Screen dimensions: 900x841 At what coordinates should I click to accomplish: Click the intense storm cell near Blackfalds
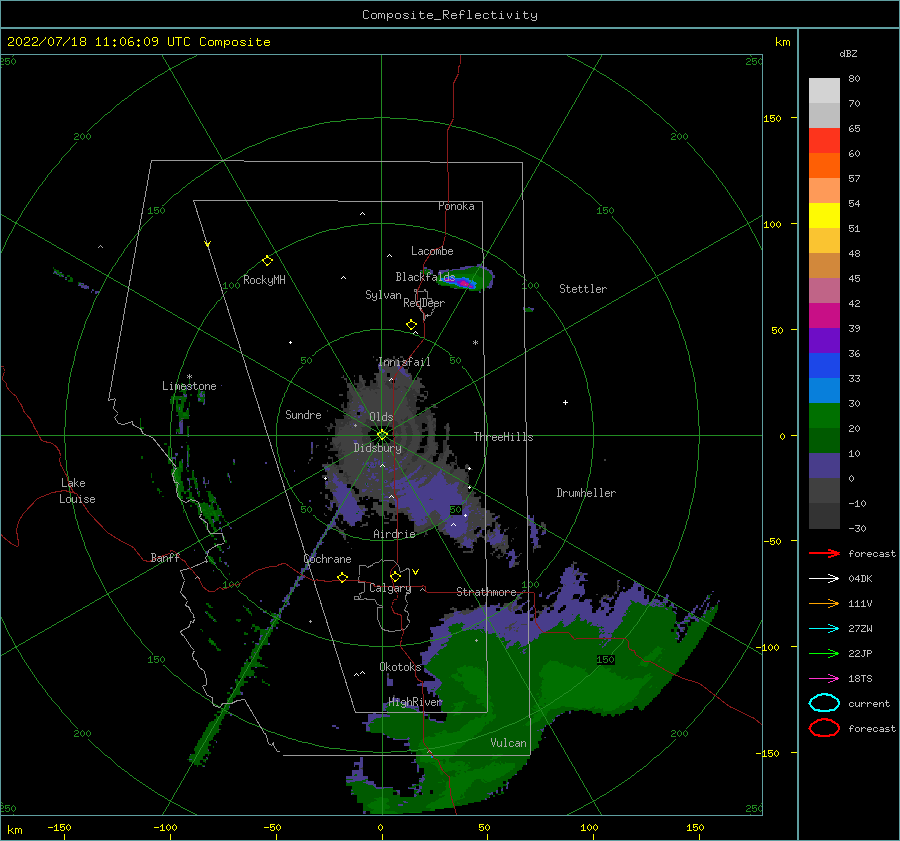point(464,282)
